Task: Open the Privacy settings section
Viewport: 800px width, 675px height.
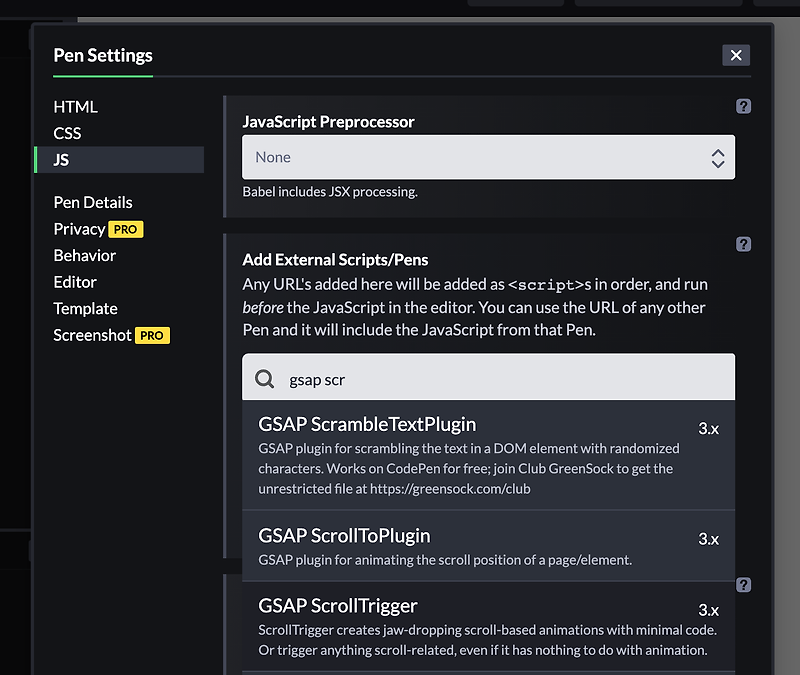Action: click(80, 229)
